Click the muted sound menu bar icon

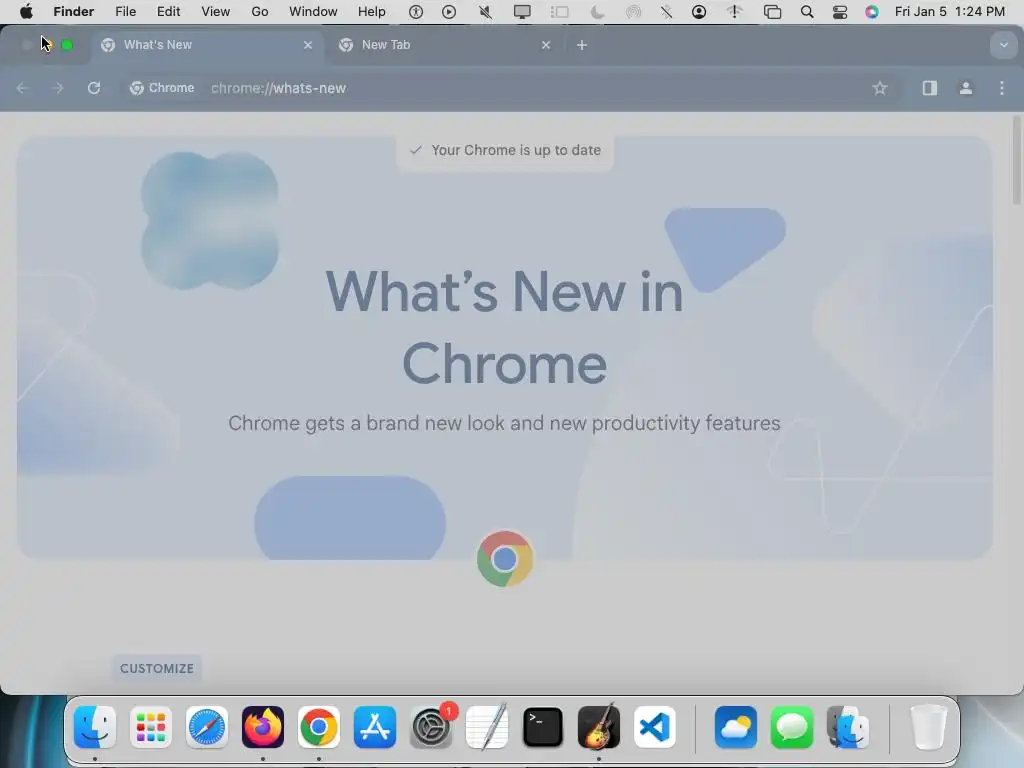485,12
